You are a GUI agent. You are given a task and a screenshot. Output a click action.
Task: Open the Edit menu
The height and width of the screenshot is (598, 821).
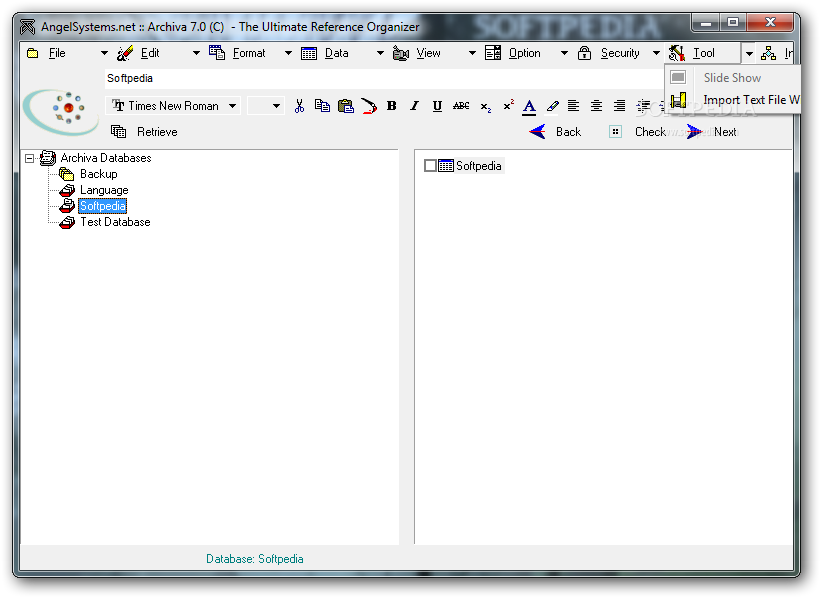[x=150, y=53]
